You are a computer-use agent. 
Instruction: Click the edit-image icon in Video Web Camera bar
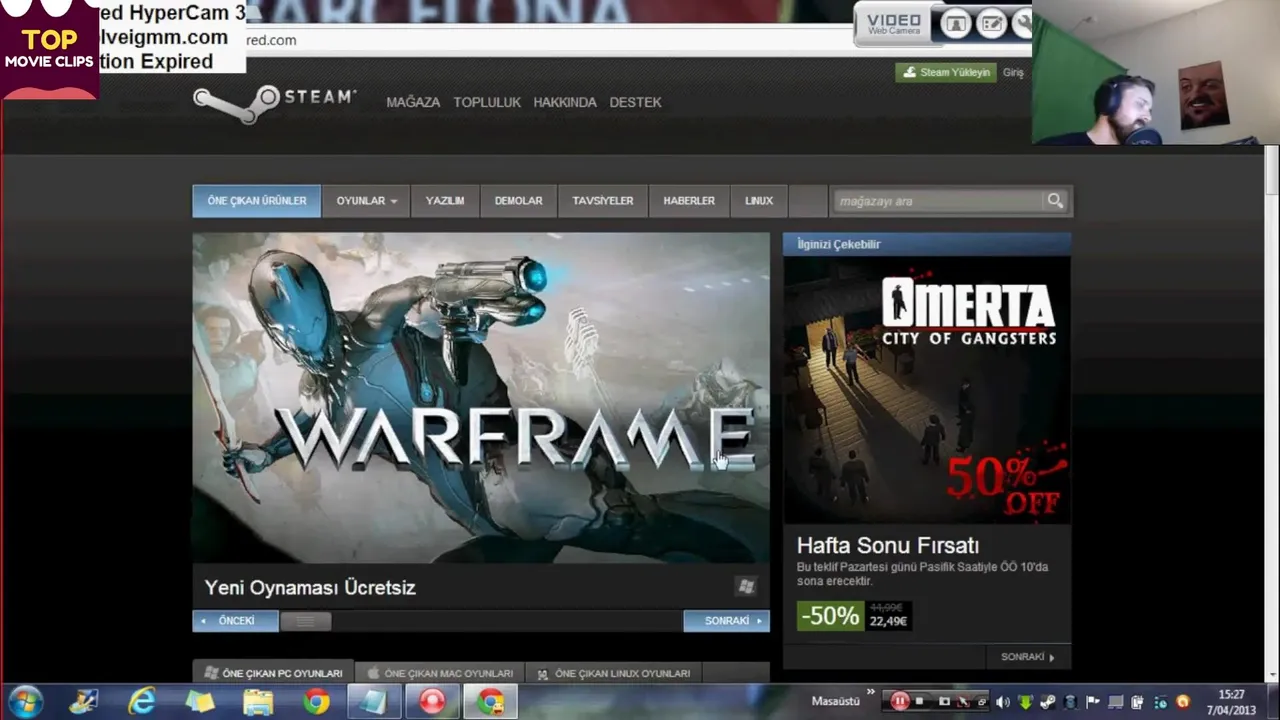(x=991, y=25)
